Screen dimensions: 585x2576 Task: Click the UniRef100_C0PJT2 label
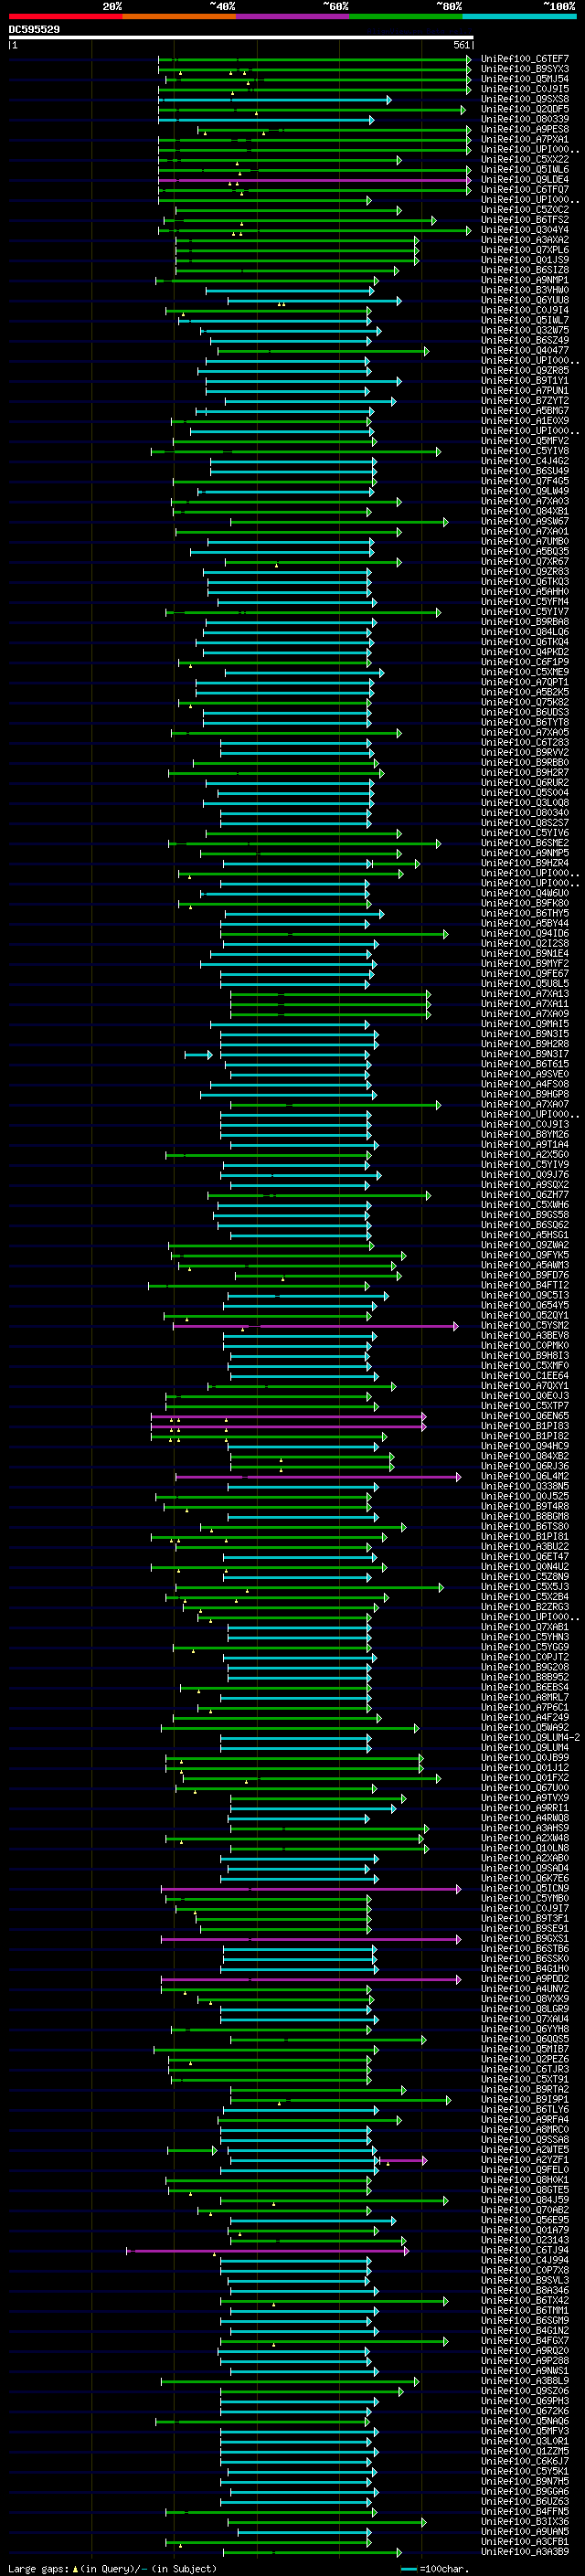tap(525, 1657)
